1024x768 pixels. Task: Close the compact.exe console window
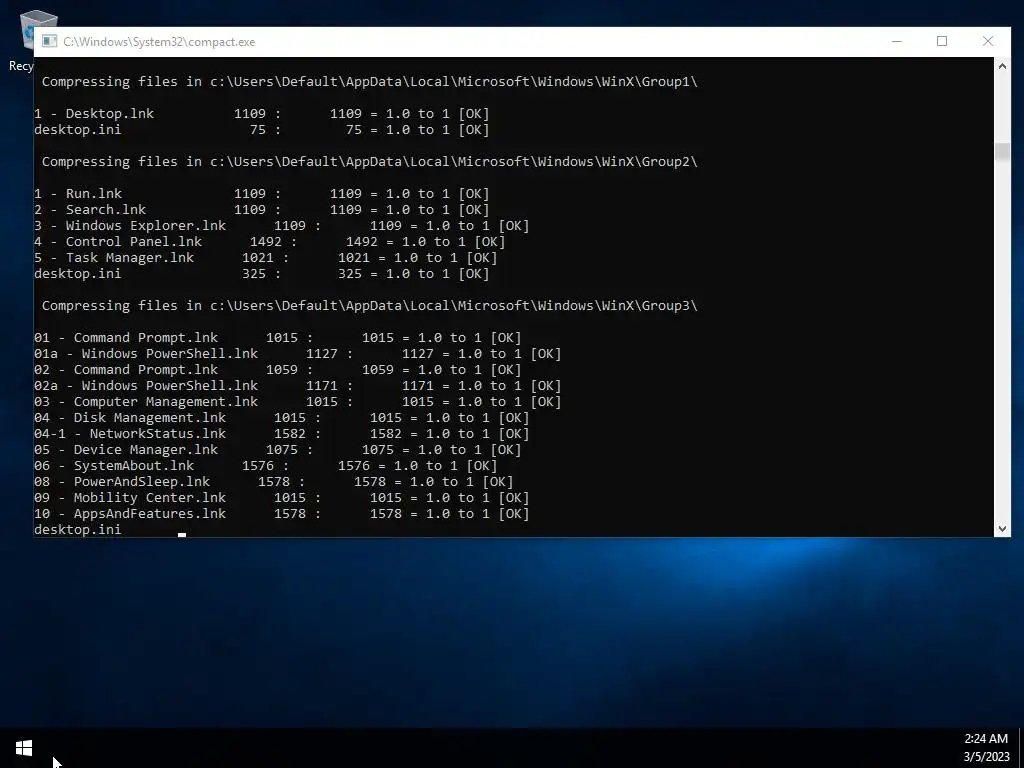pyautogui.click(x=987, y=41)
